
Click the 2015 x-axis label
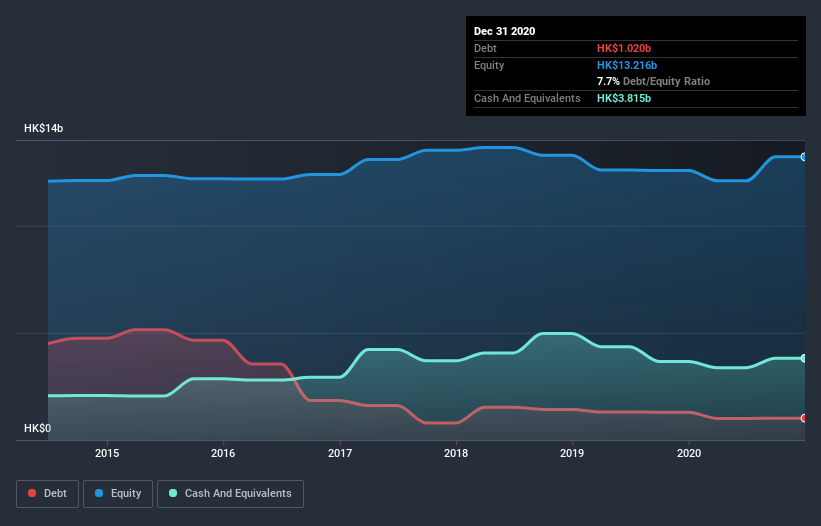[107, 453]
